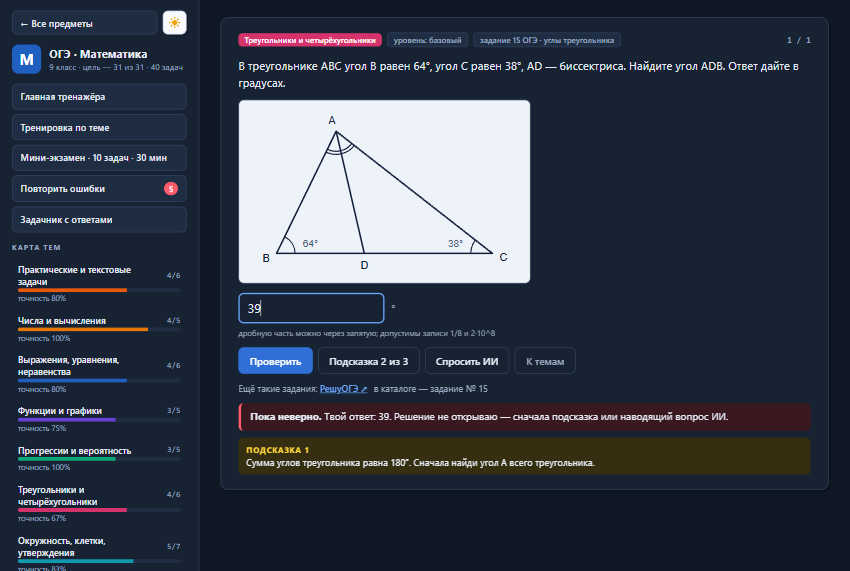Click the ОГЭ · Математика heading

click(x=98, y=54)
